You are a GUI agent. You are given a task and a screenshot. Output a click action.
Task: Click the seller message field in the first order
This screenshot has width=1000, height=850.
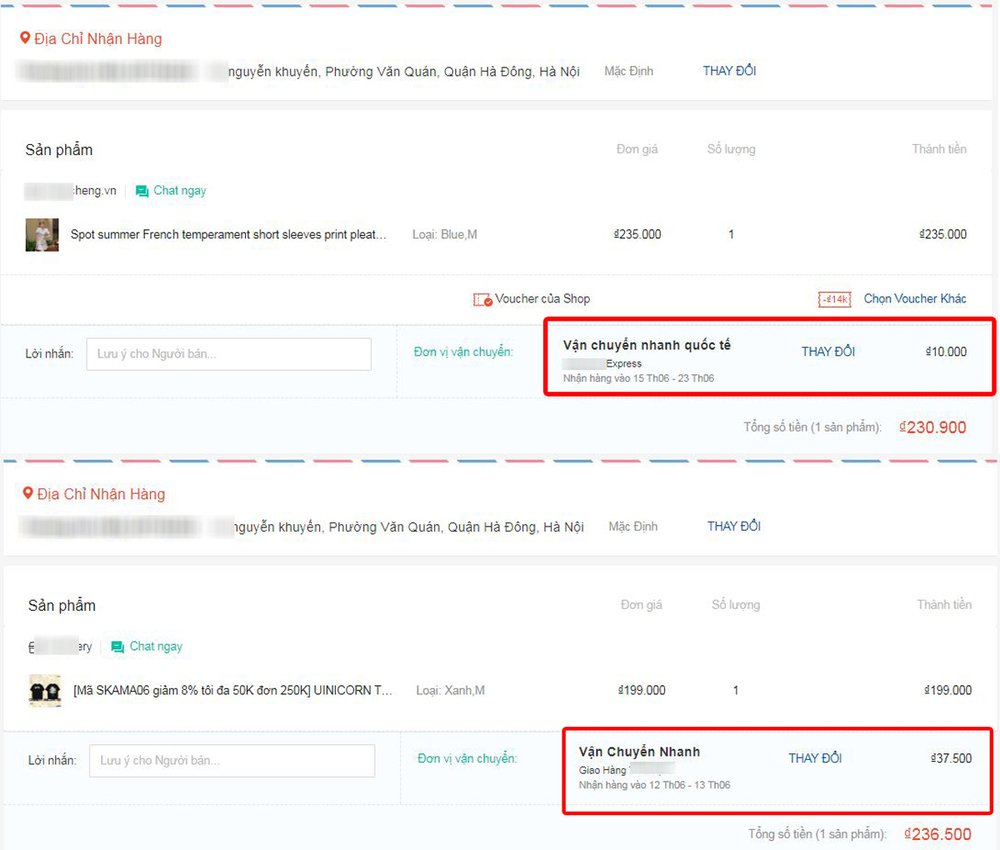click(228, 354)
